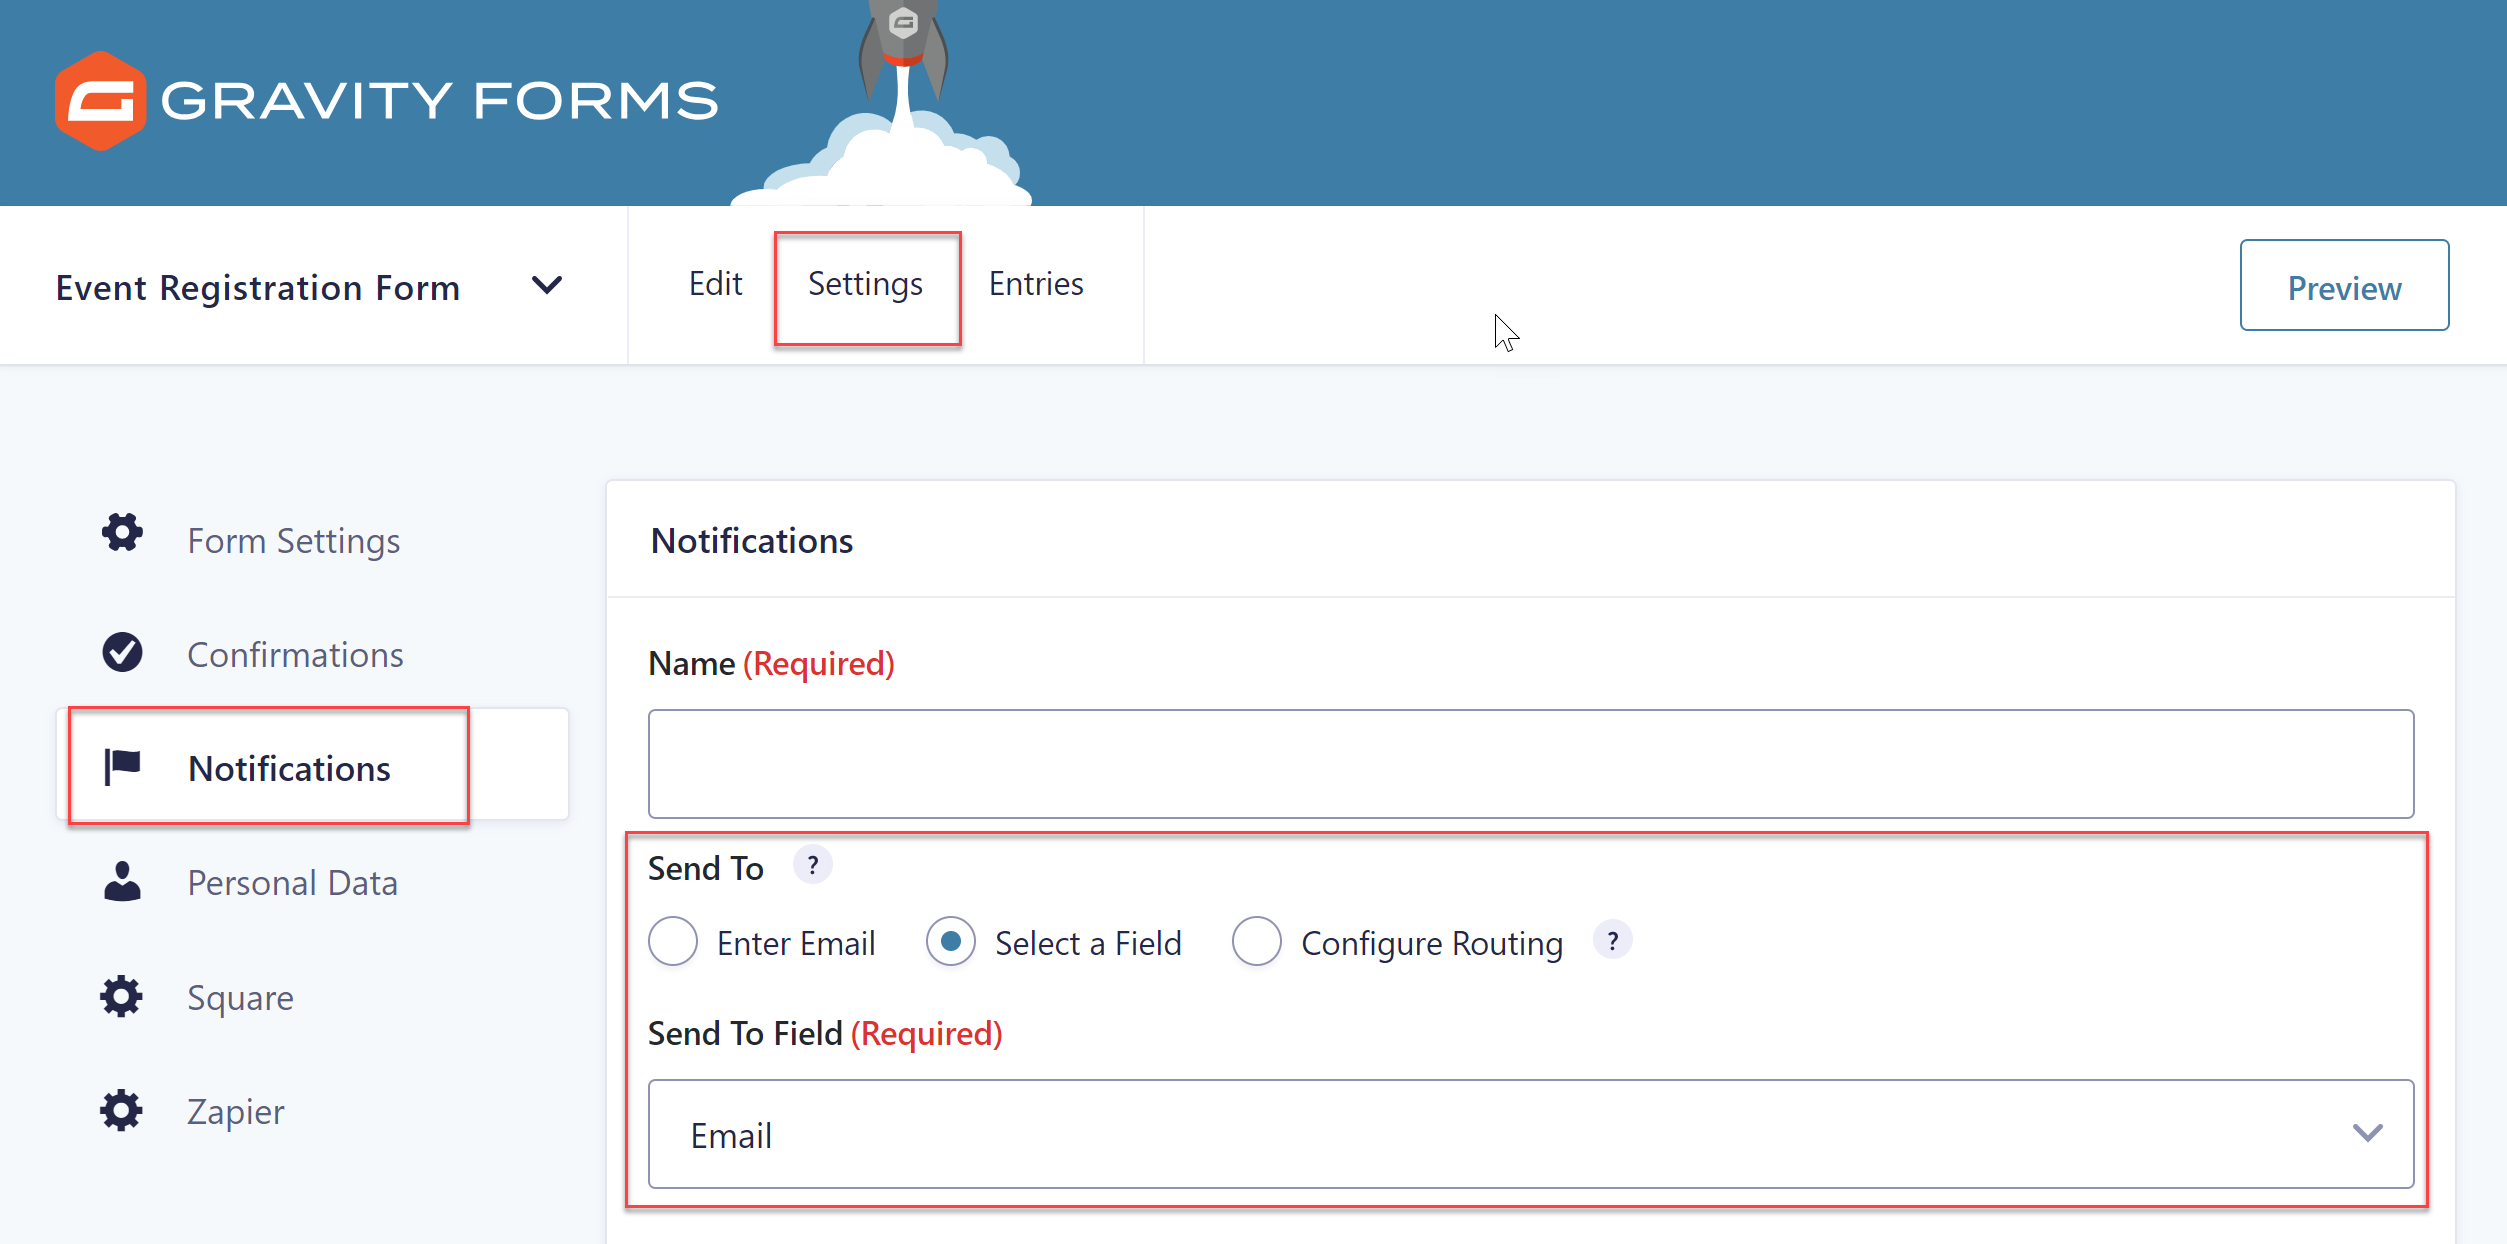Select the Select a Field radio option
Viewport: 2507px width, 1244px height.
[951, 941]
